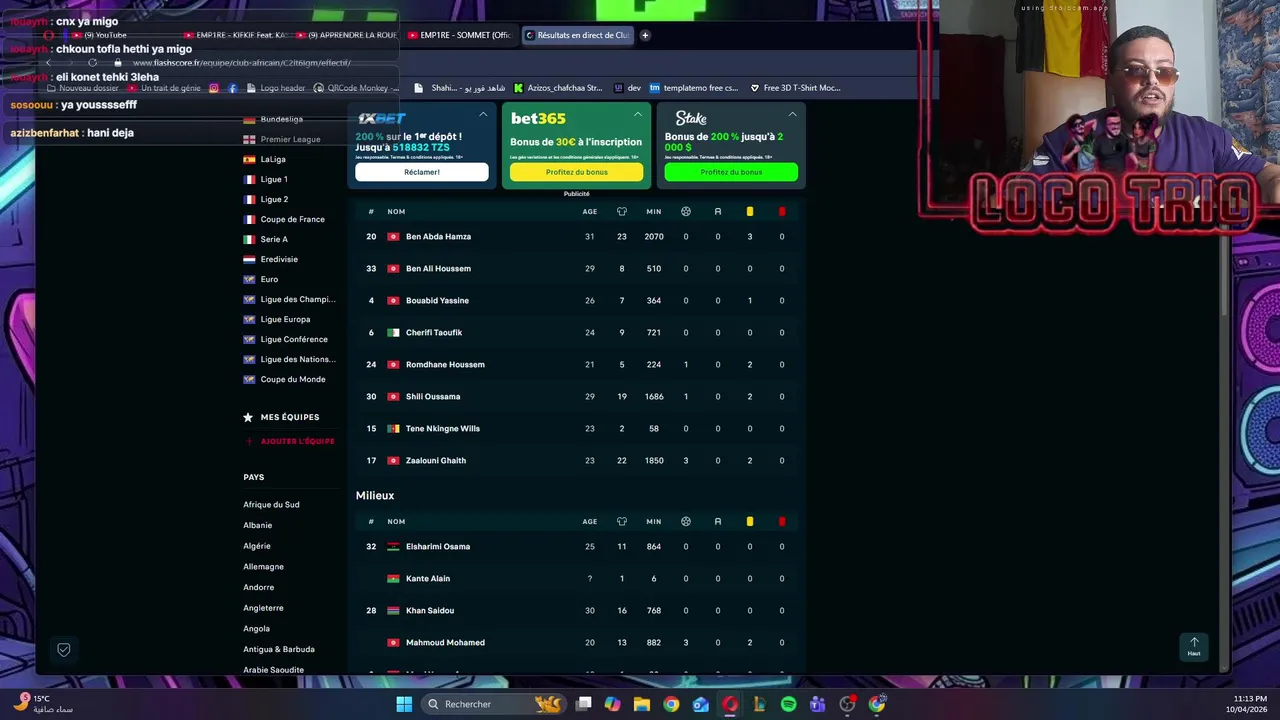This screenshot has width=1280, height=720.
Task: Click the red card icon in Milieux table header
Action: [x=782, y=522]
